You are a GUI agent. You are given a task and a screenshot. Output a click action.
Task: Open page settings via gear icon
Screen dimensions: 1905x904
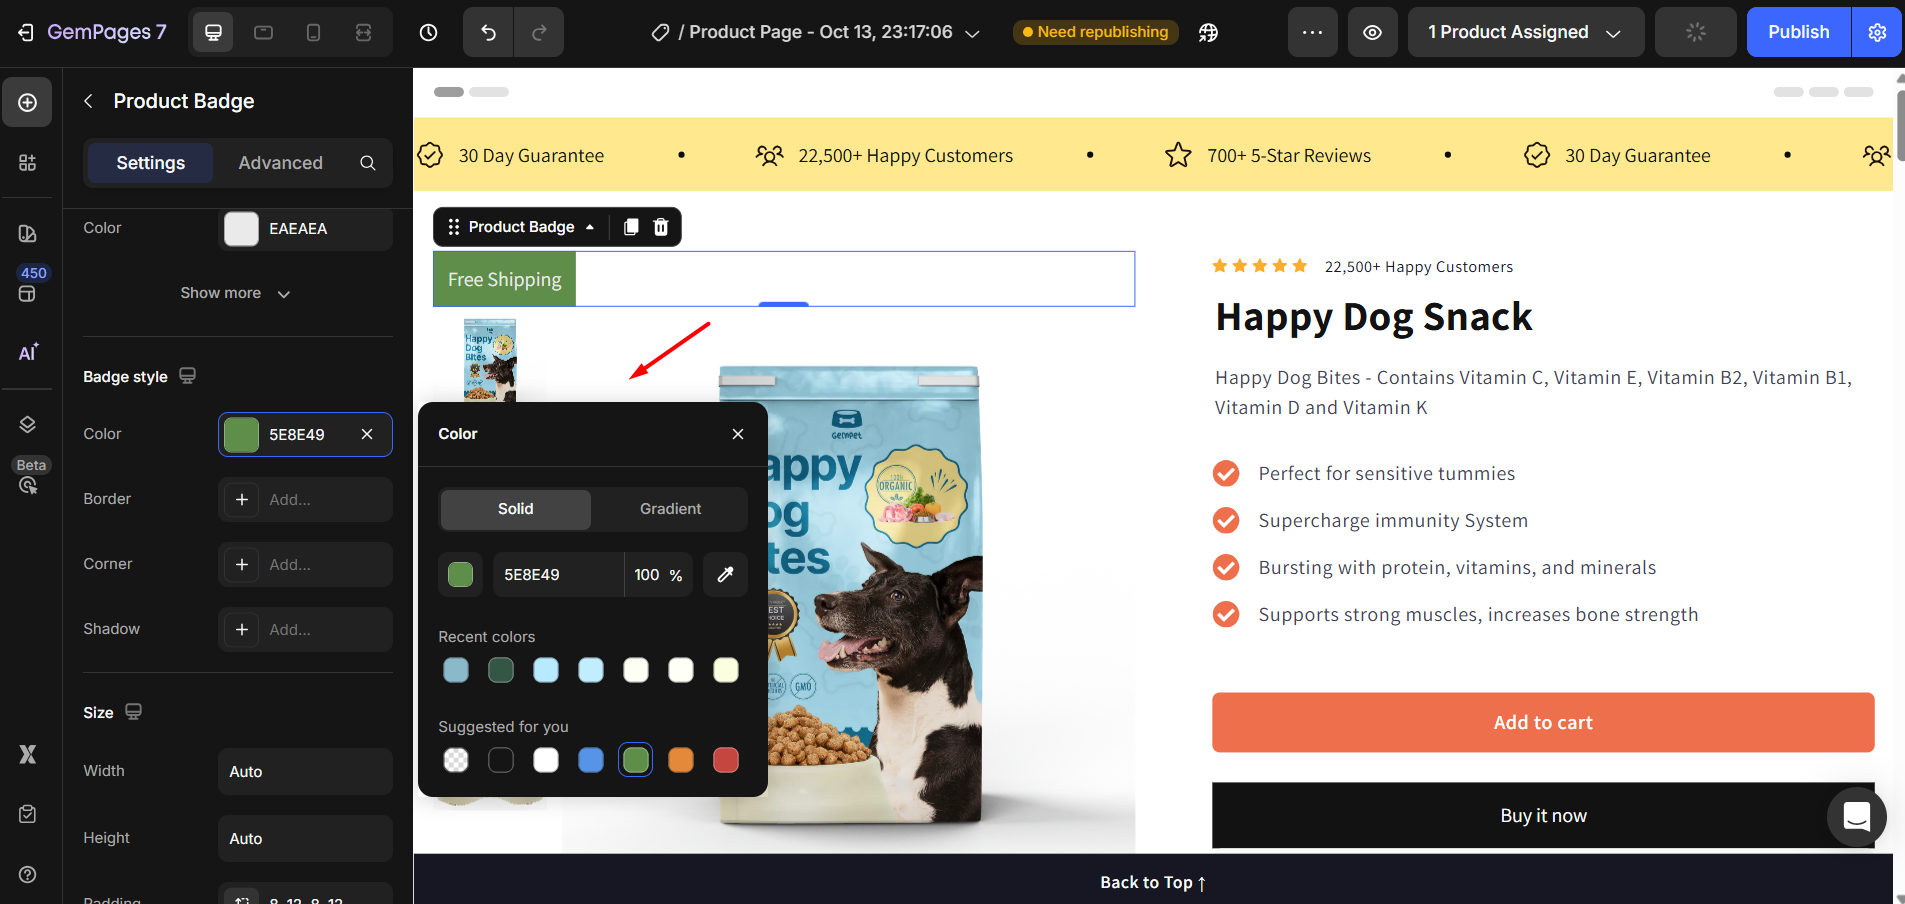point(1877,32)
